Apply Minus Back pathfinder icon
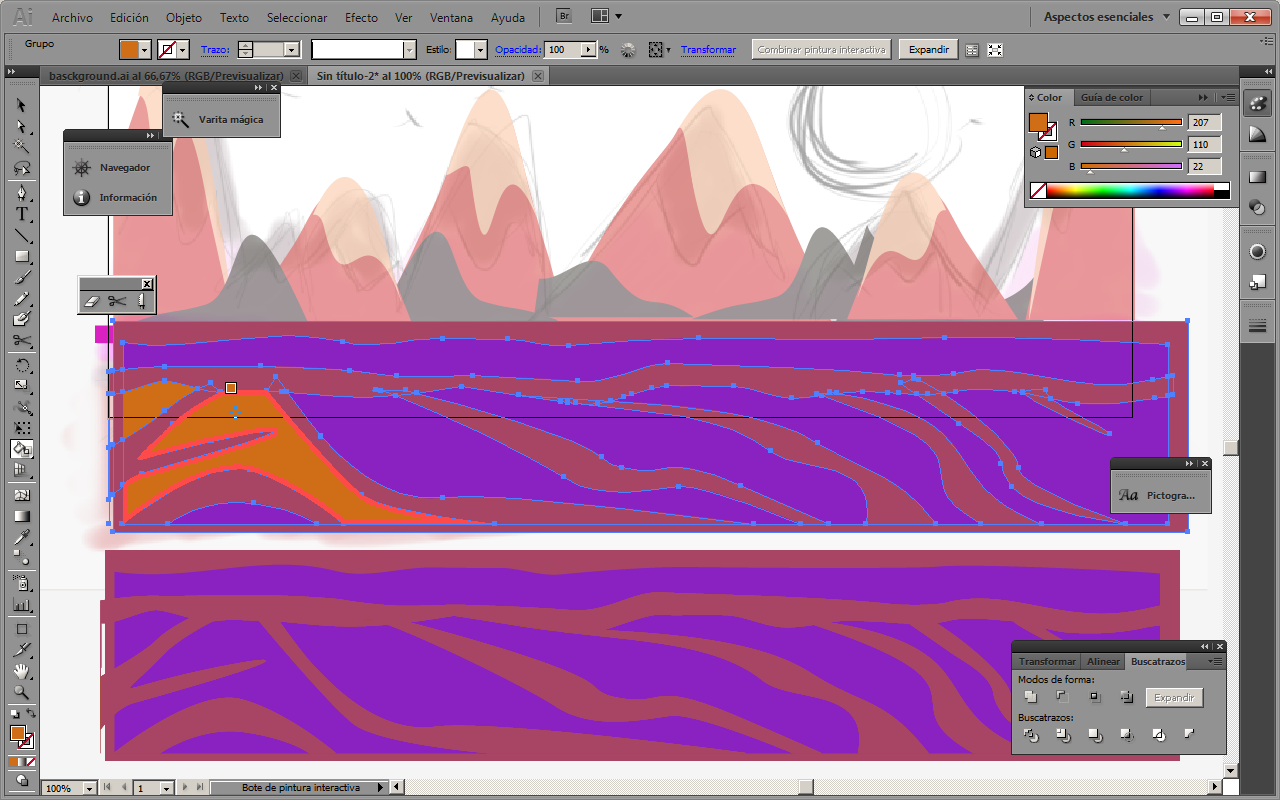The height and width of the screenshot is (800, 1280). click(x=1189, y=735)
